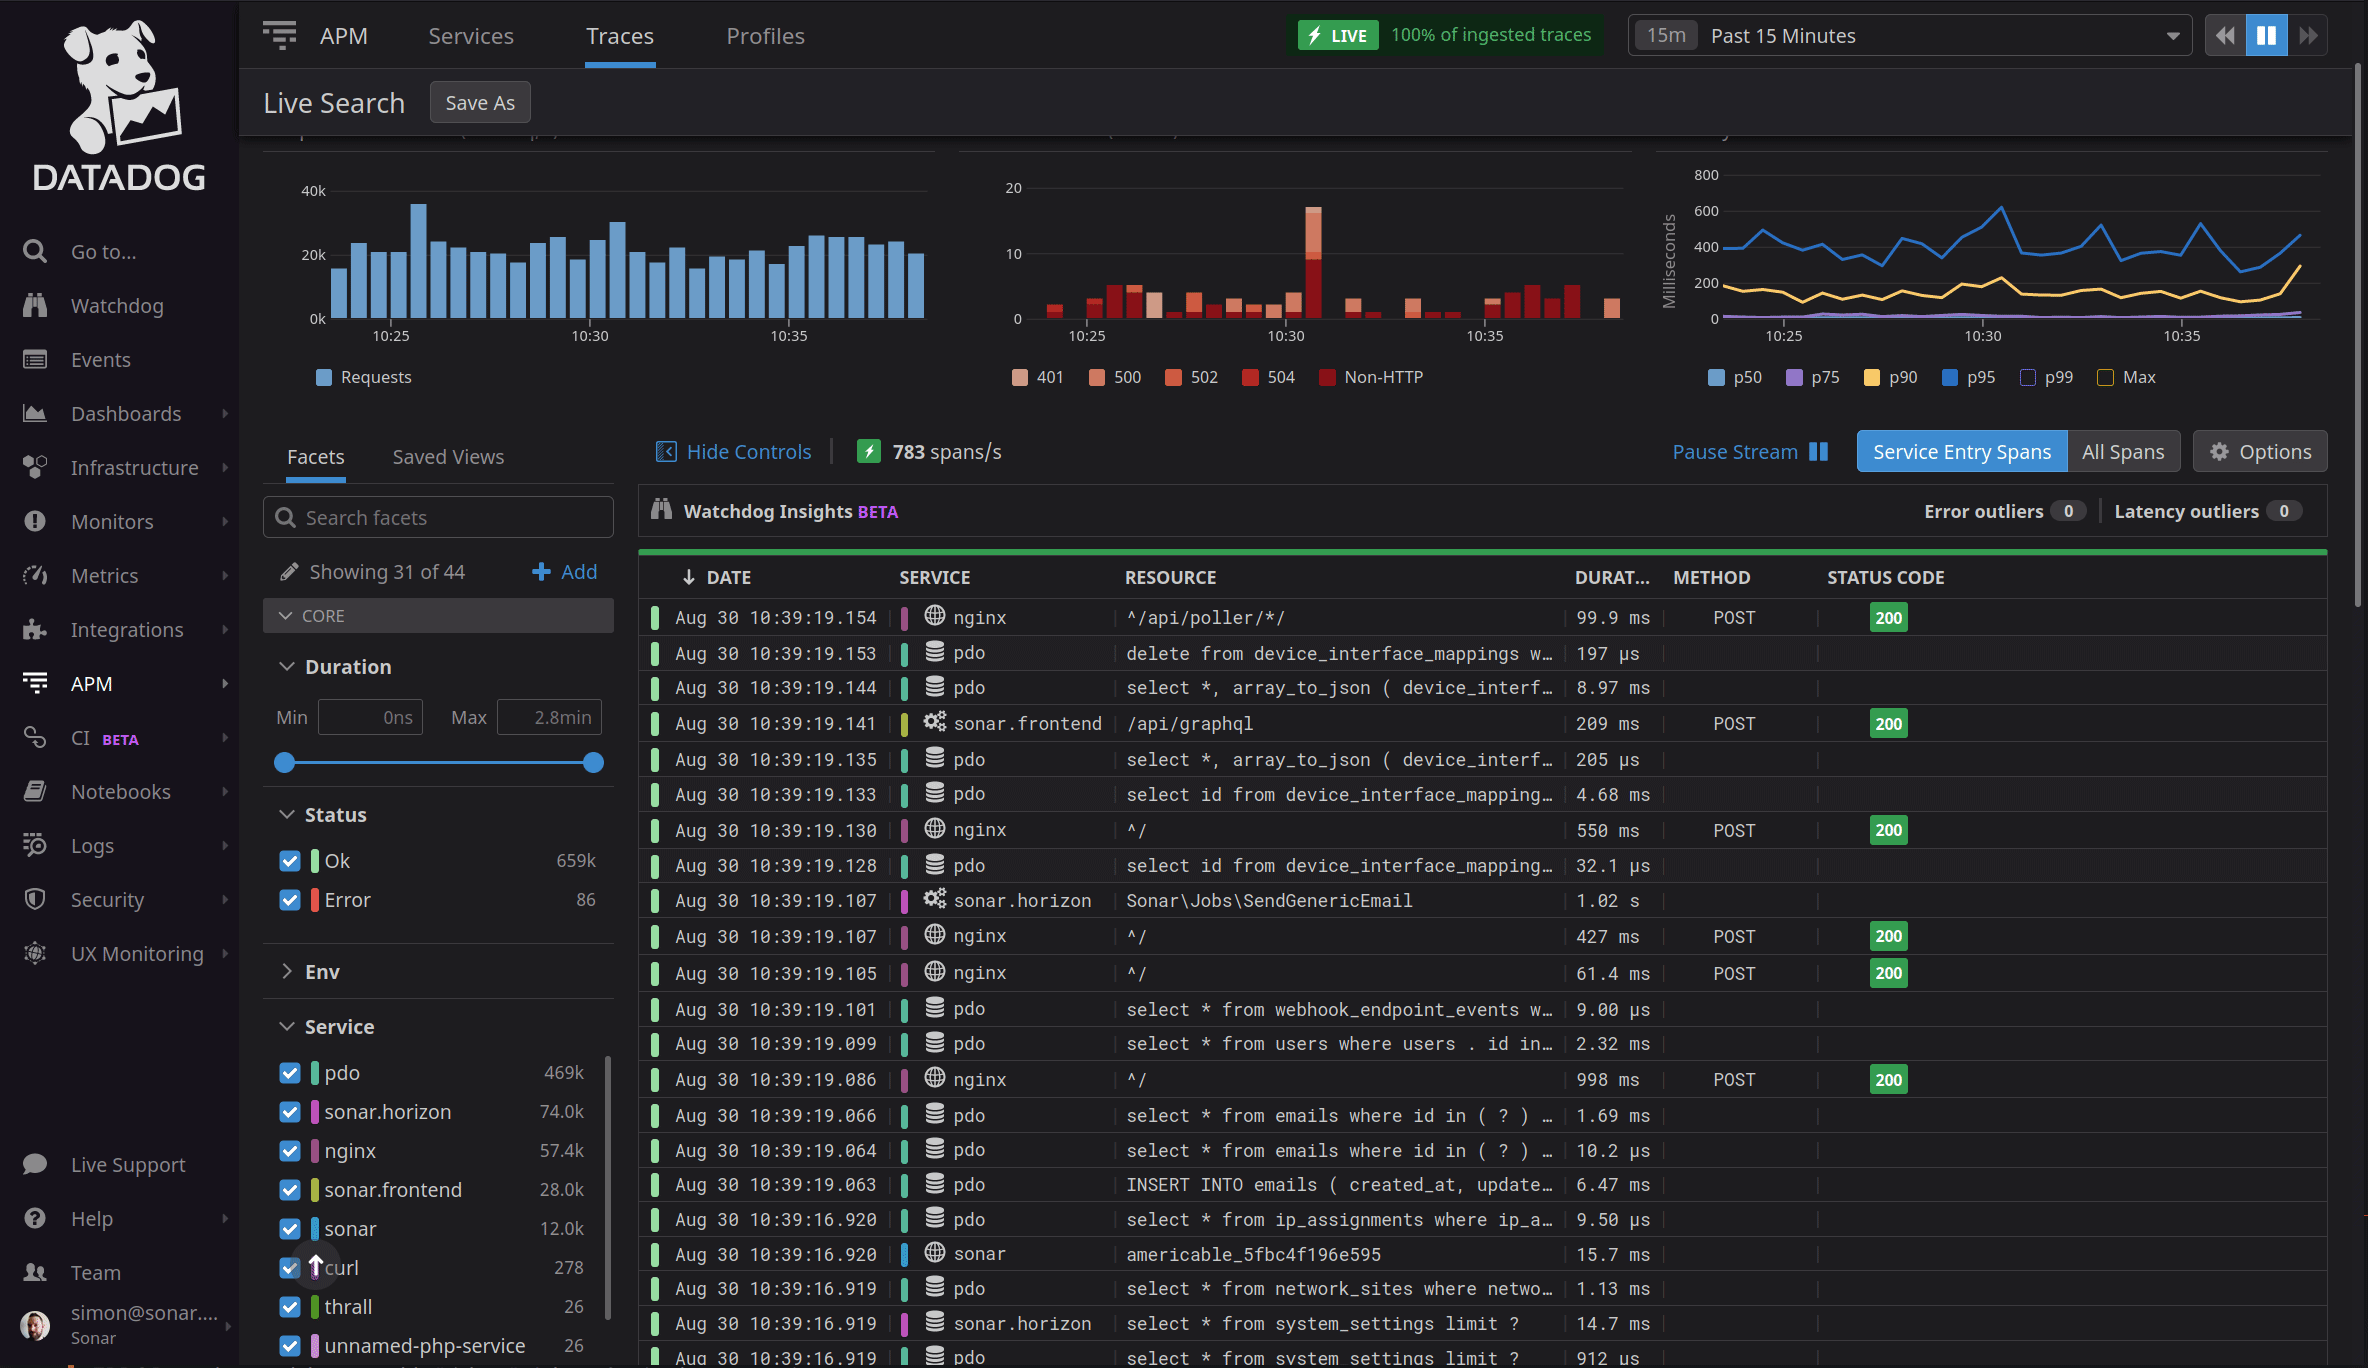Click the Go to search icon
The height and width of the screenshot is (1368, 2368).
coord(35,251)
